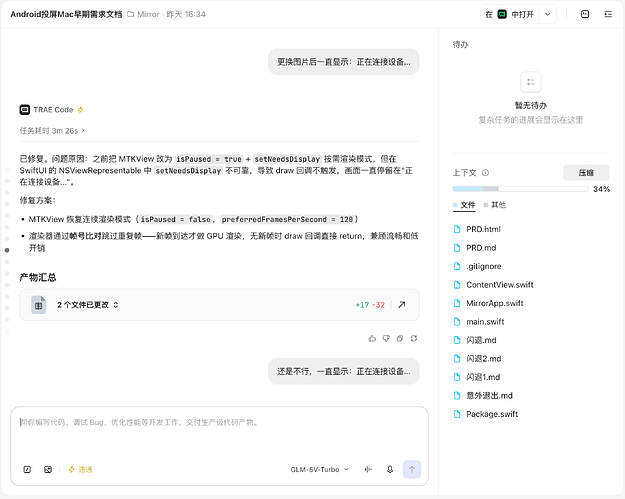Switch to the 其他 tab
Image resolution: width=625 pixels, height=499 pixels.
coord(495,205)
